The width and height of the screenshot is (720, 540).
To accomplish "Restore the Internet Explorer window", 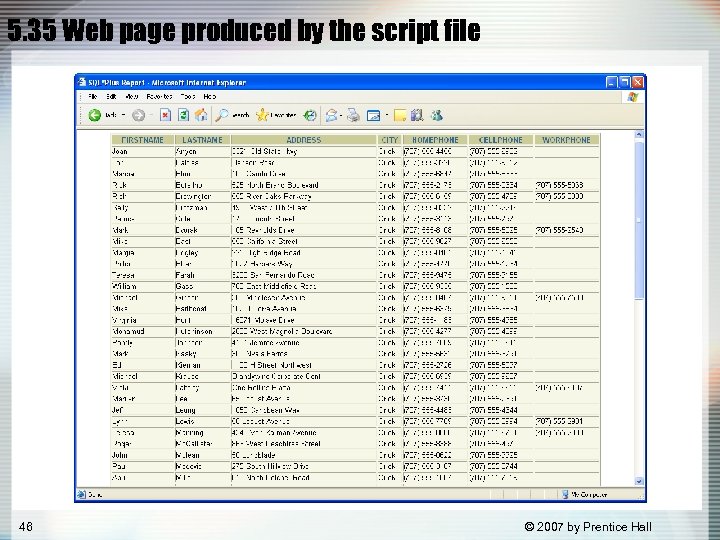I will (624, 82).
